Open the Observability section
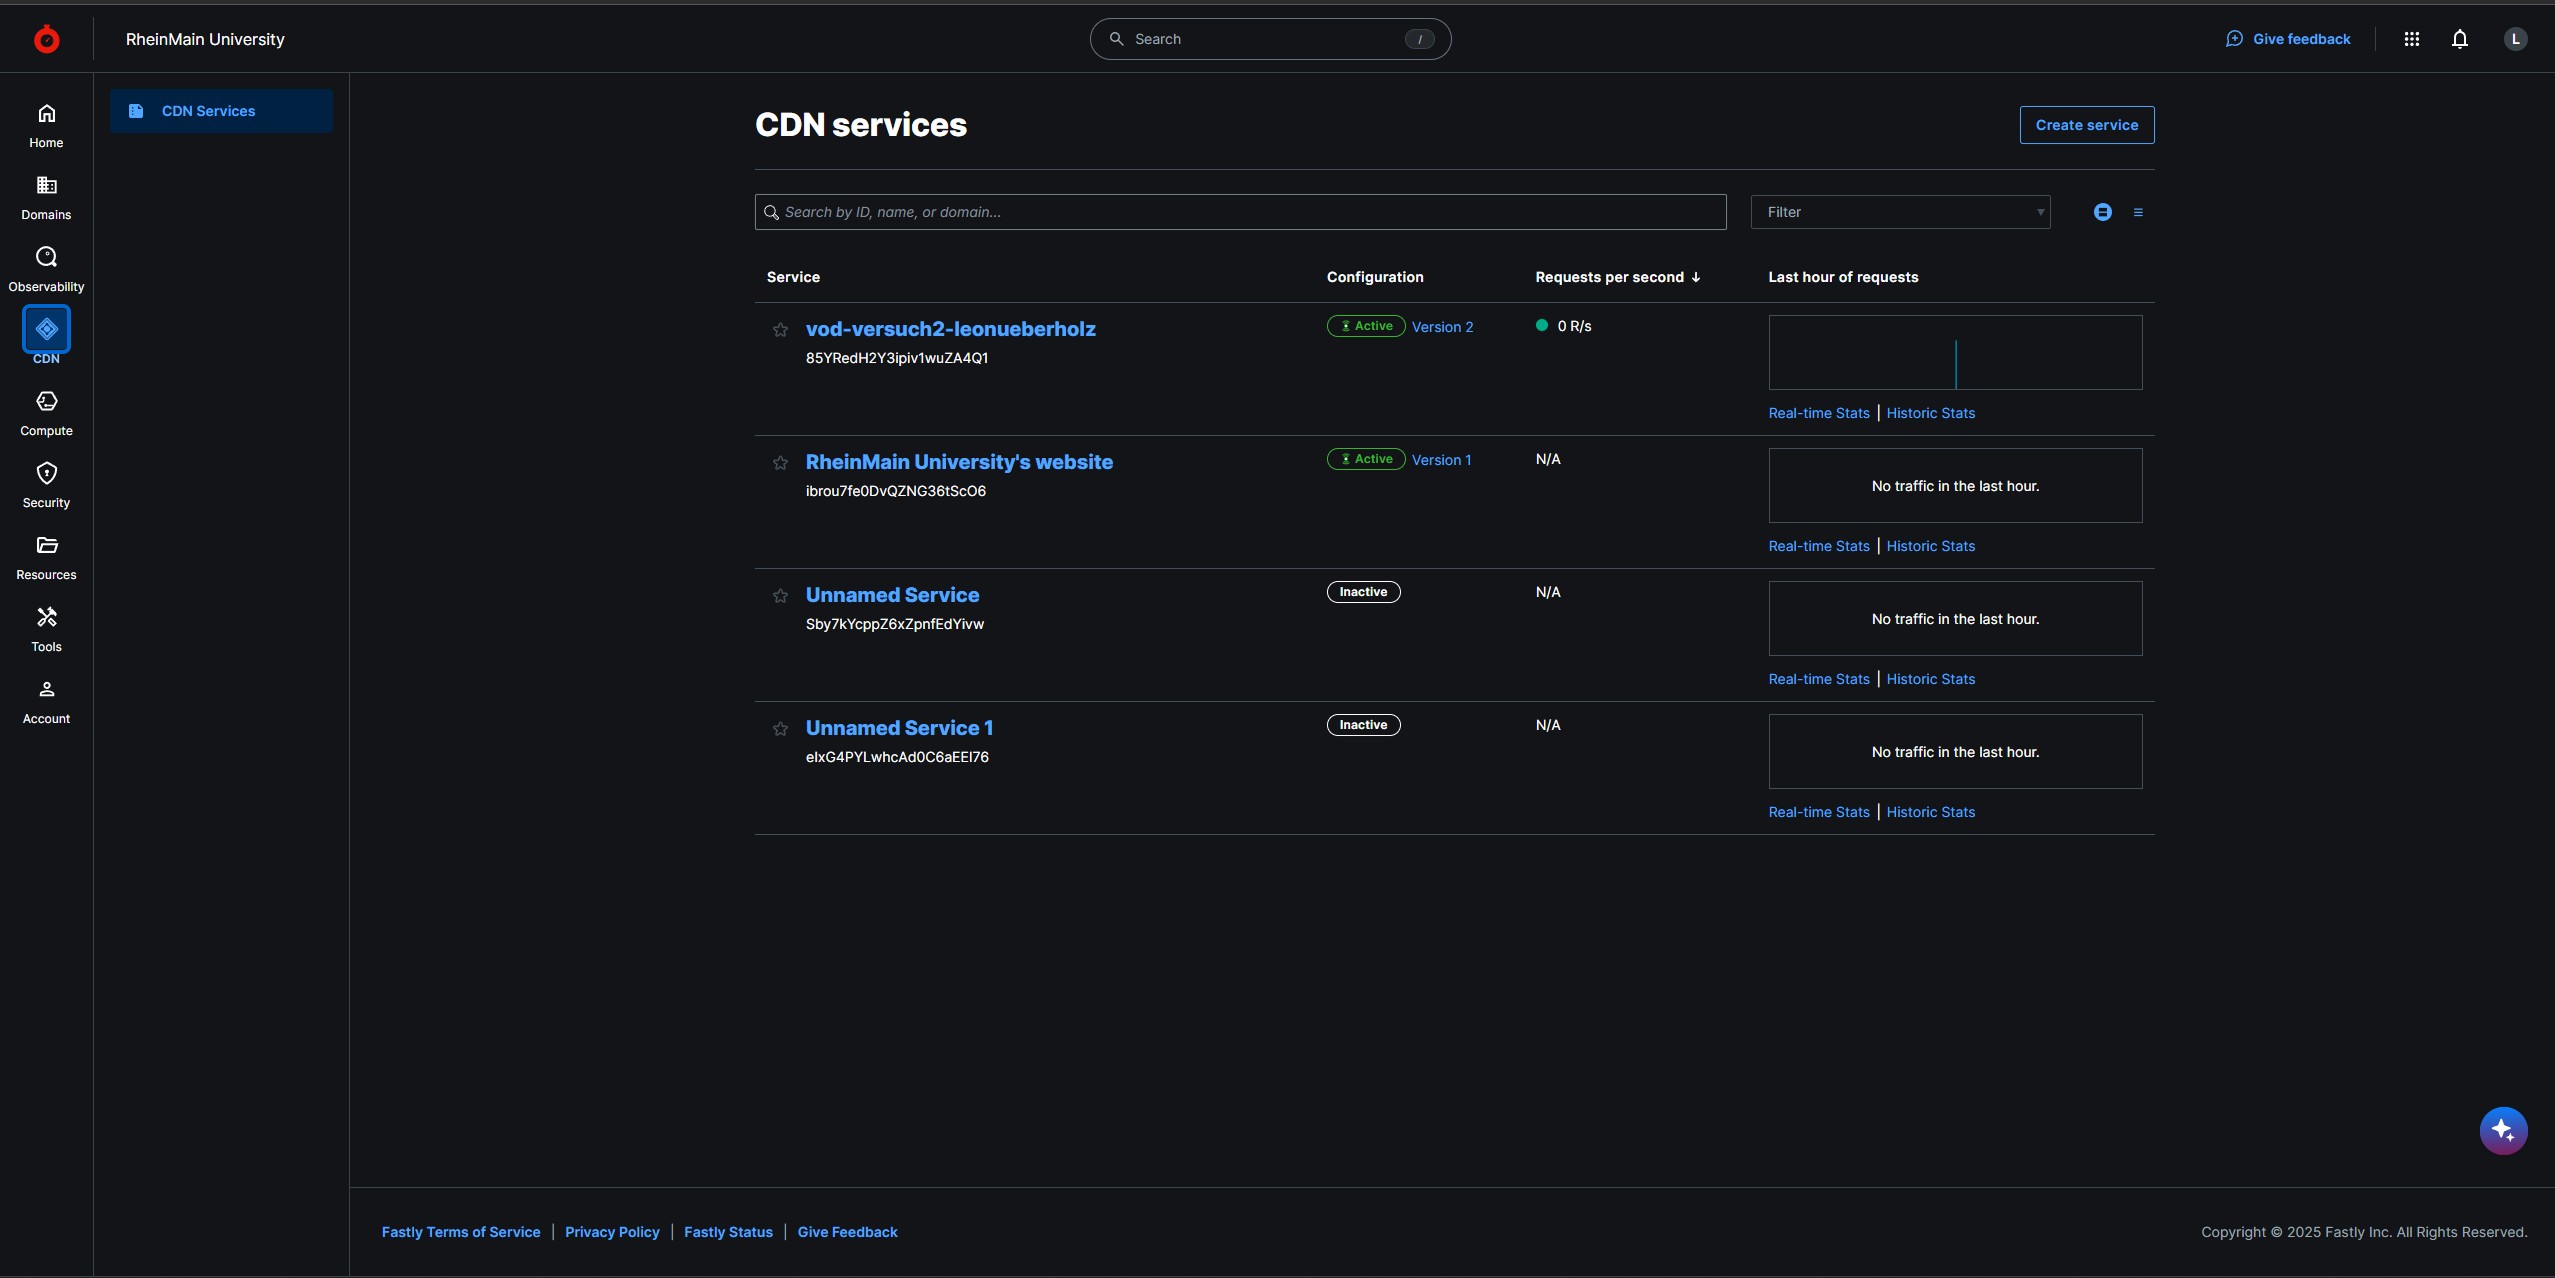 pos(46,269)
